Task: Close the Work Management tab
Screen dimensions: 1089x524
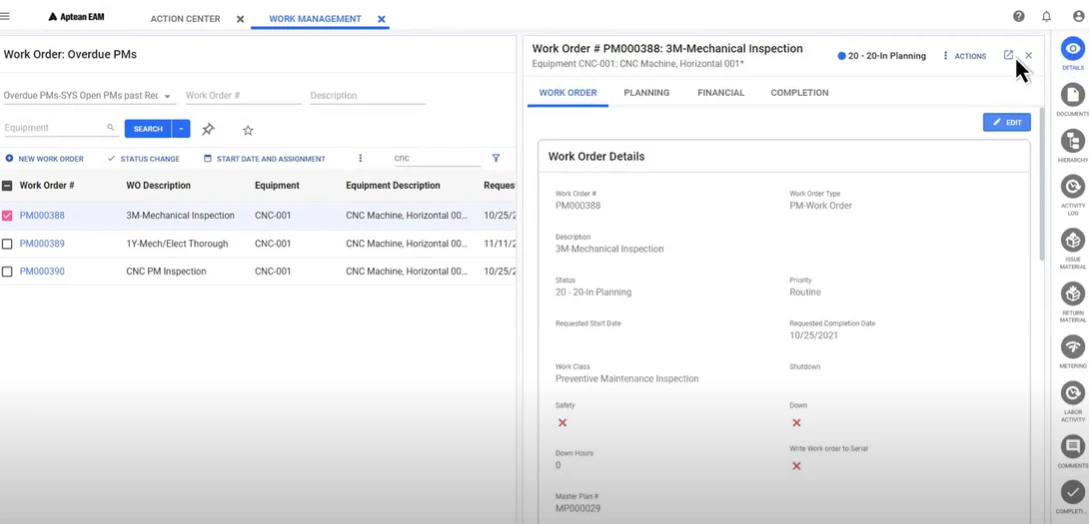Action: click(381, 19)
